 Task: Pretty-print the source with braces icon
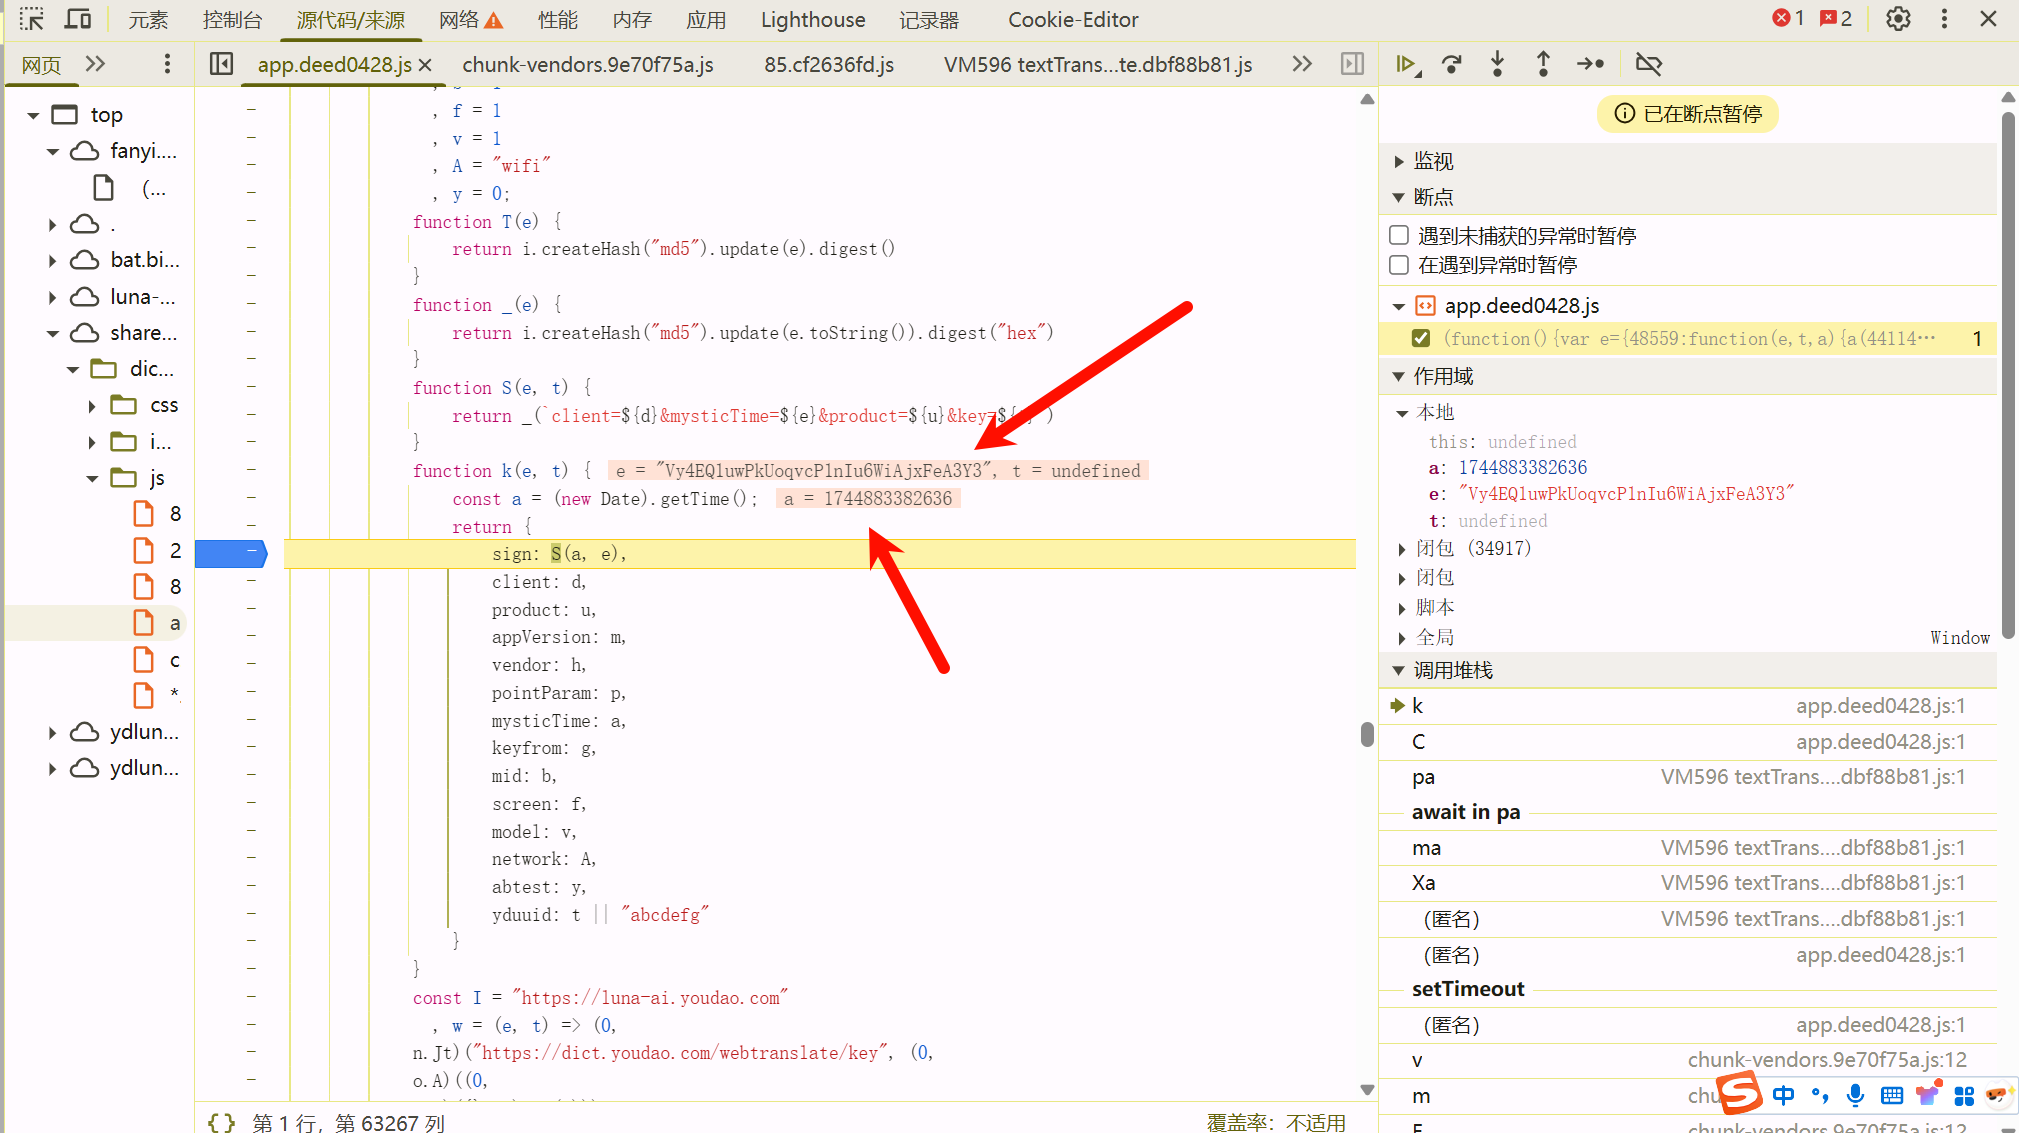coord(221,1122)
